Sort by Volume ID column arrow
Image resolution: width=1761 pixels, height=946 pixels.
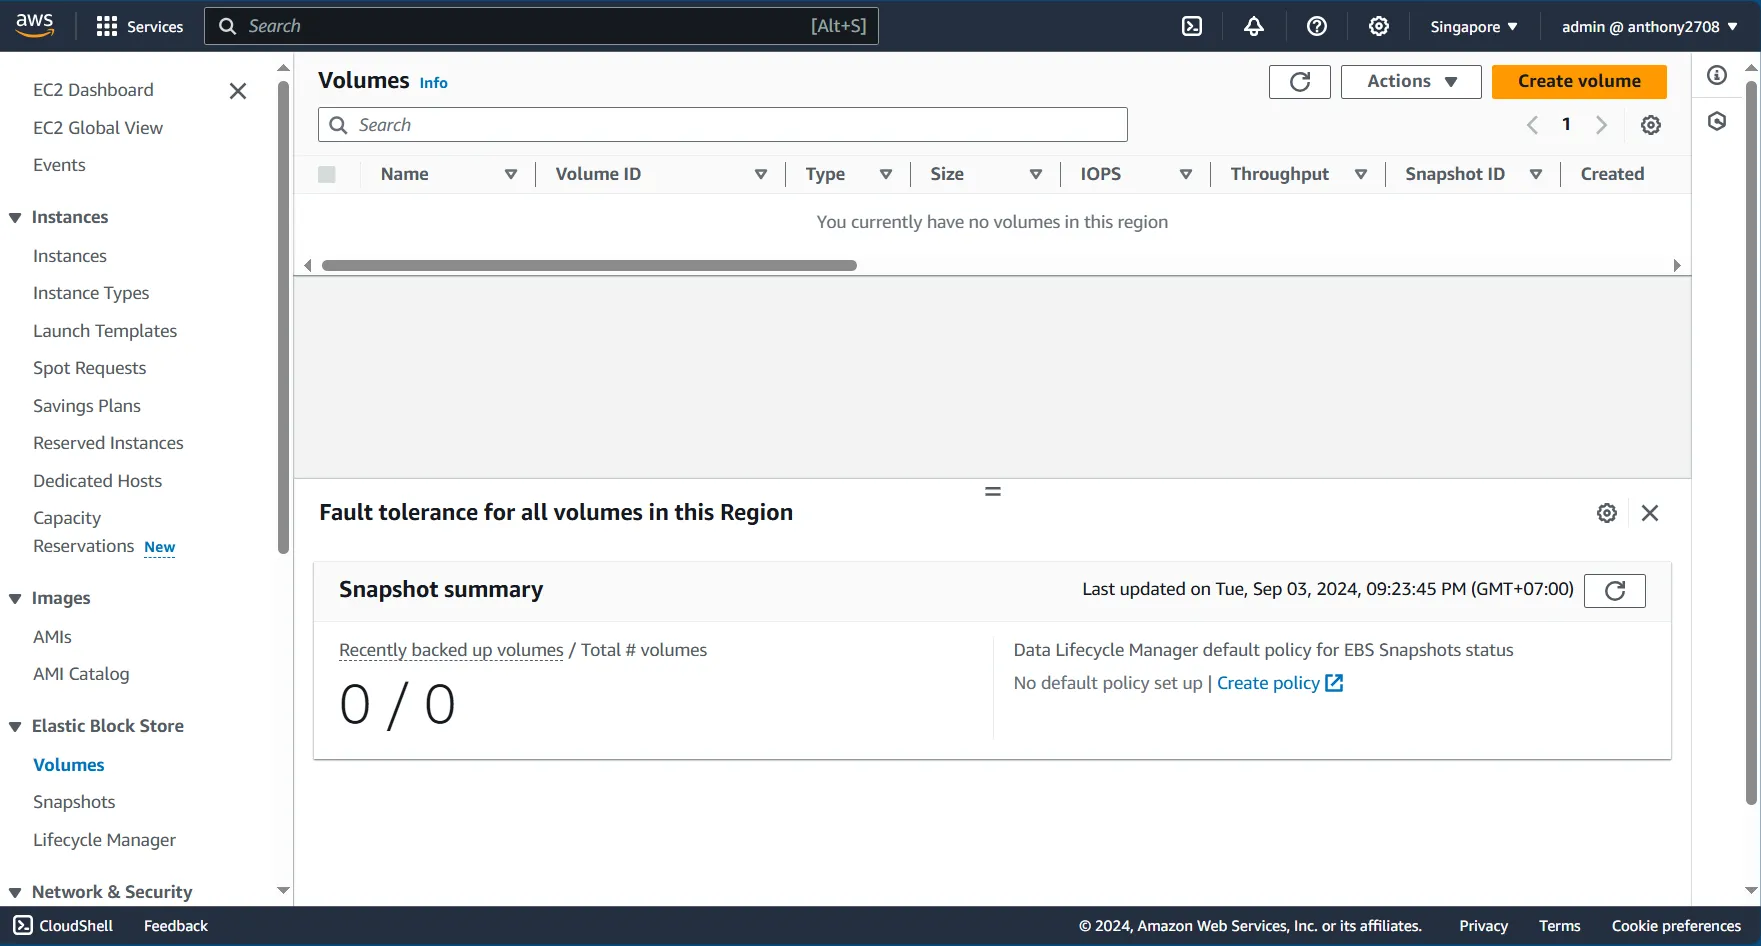point(761,174)
